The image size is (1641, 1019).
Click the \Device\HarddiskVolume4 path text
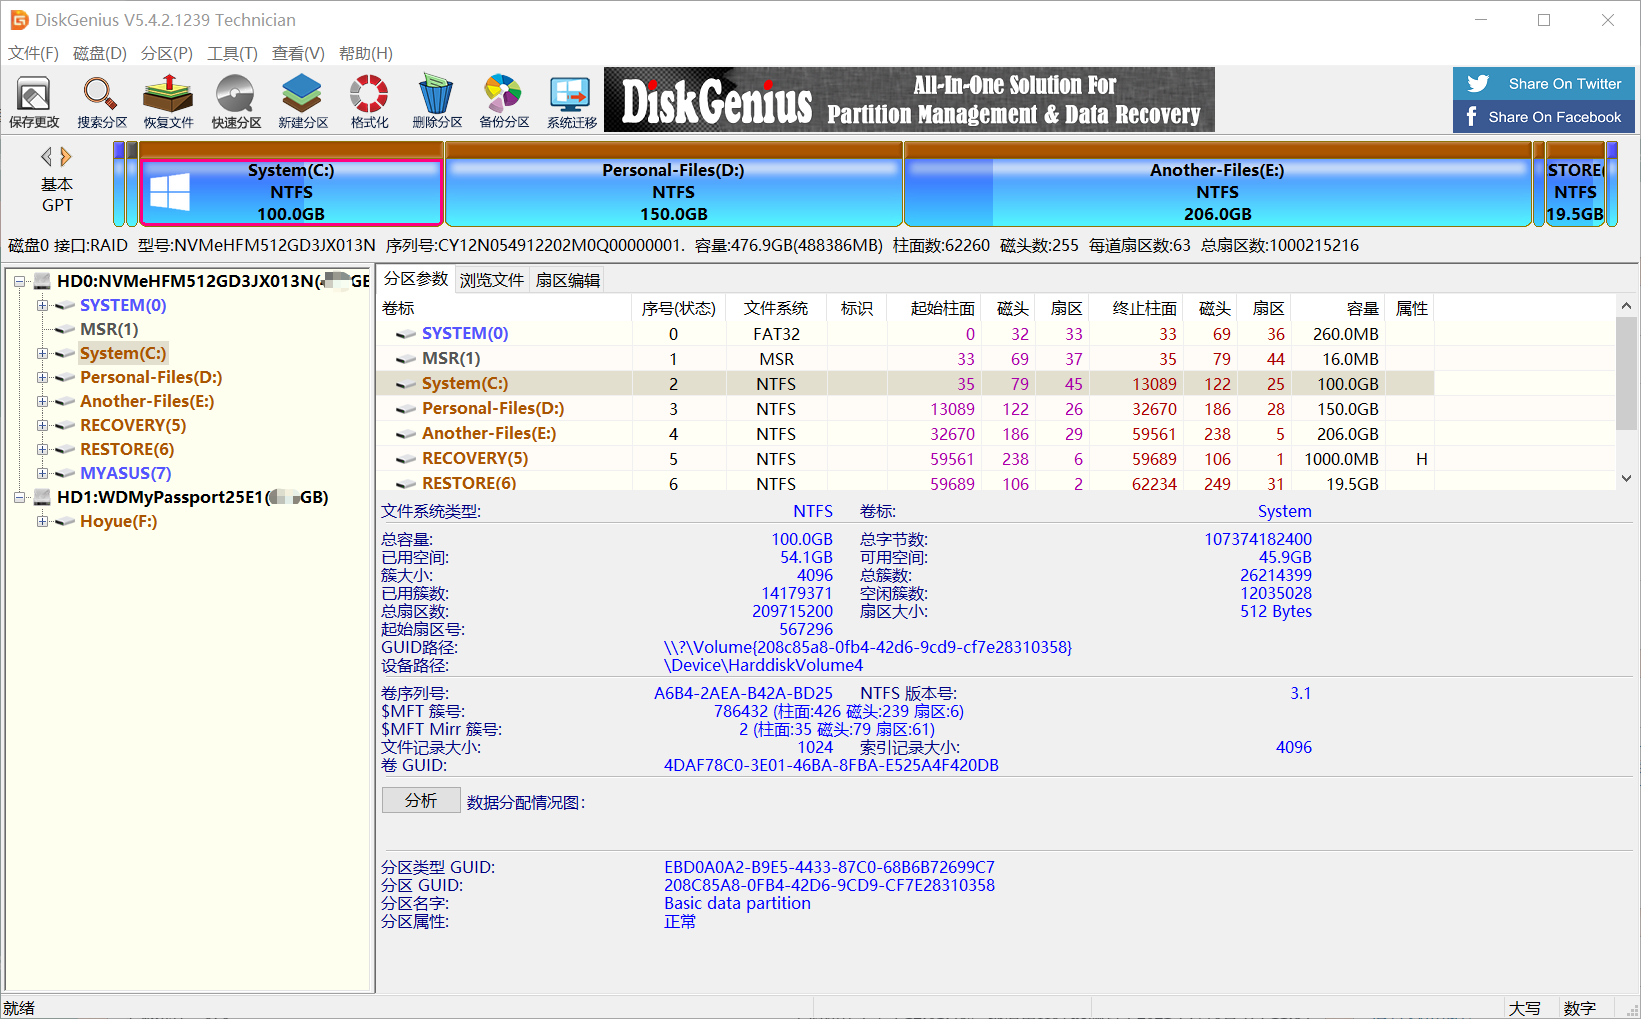(x=763, y=665)
